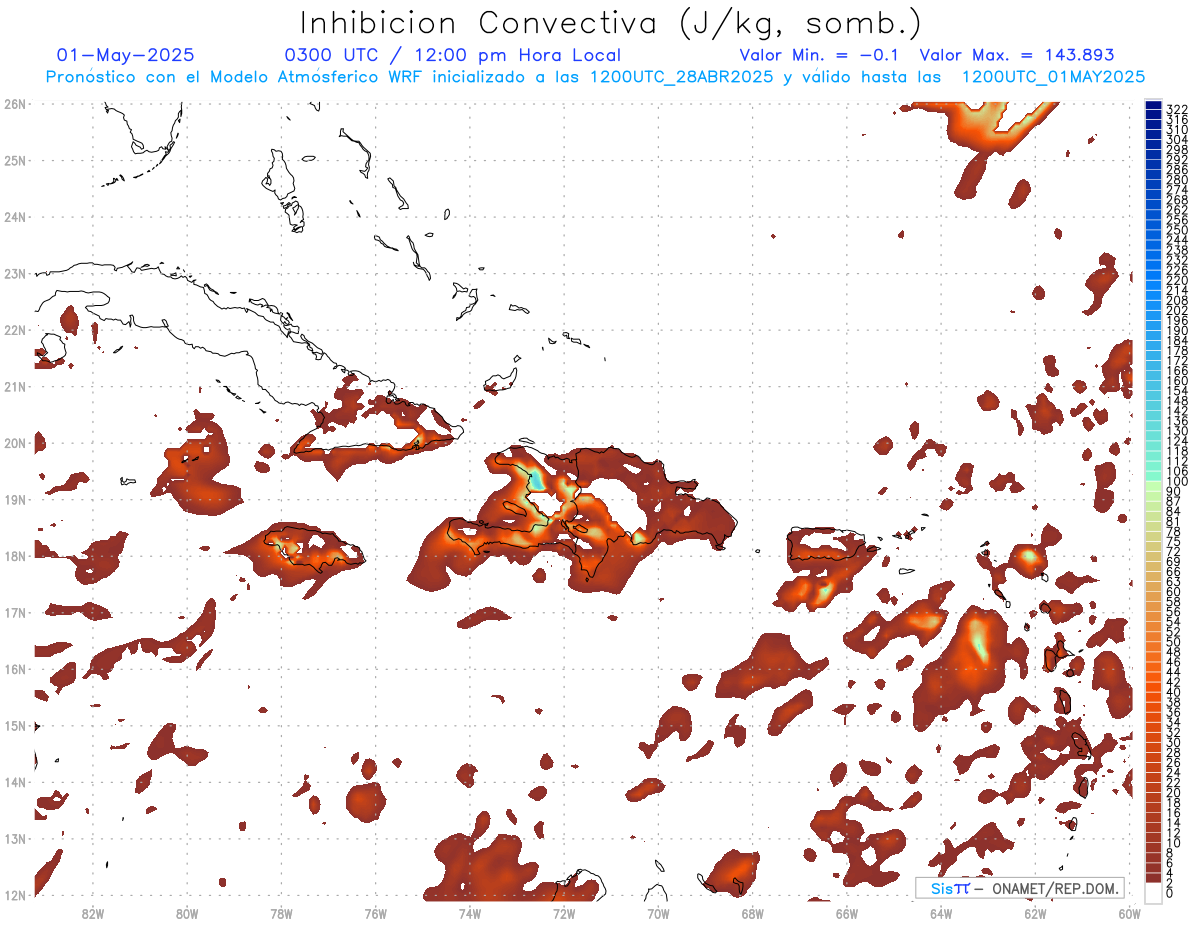The height and width of the screenshot is (927, 1200).
Task: Click the dark blue 322 legend swatch
Action: (1154, 107)
